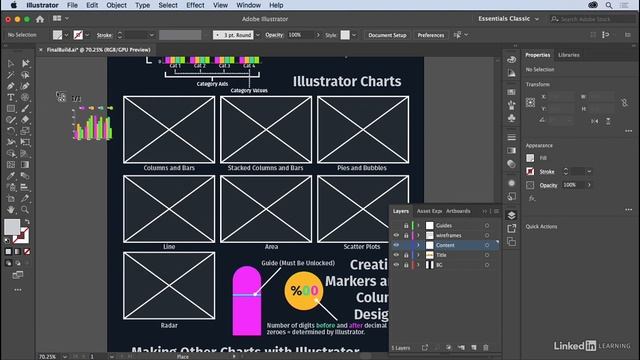
Task: Expand the Content layer chevron
Action: tap(418, 245)
